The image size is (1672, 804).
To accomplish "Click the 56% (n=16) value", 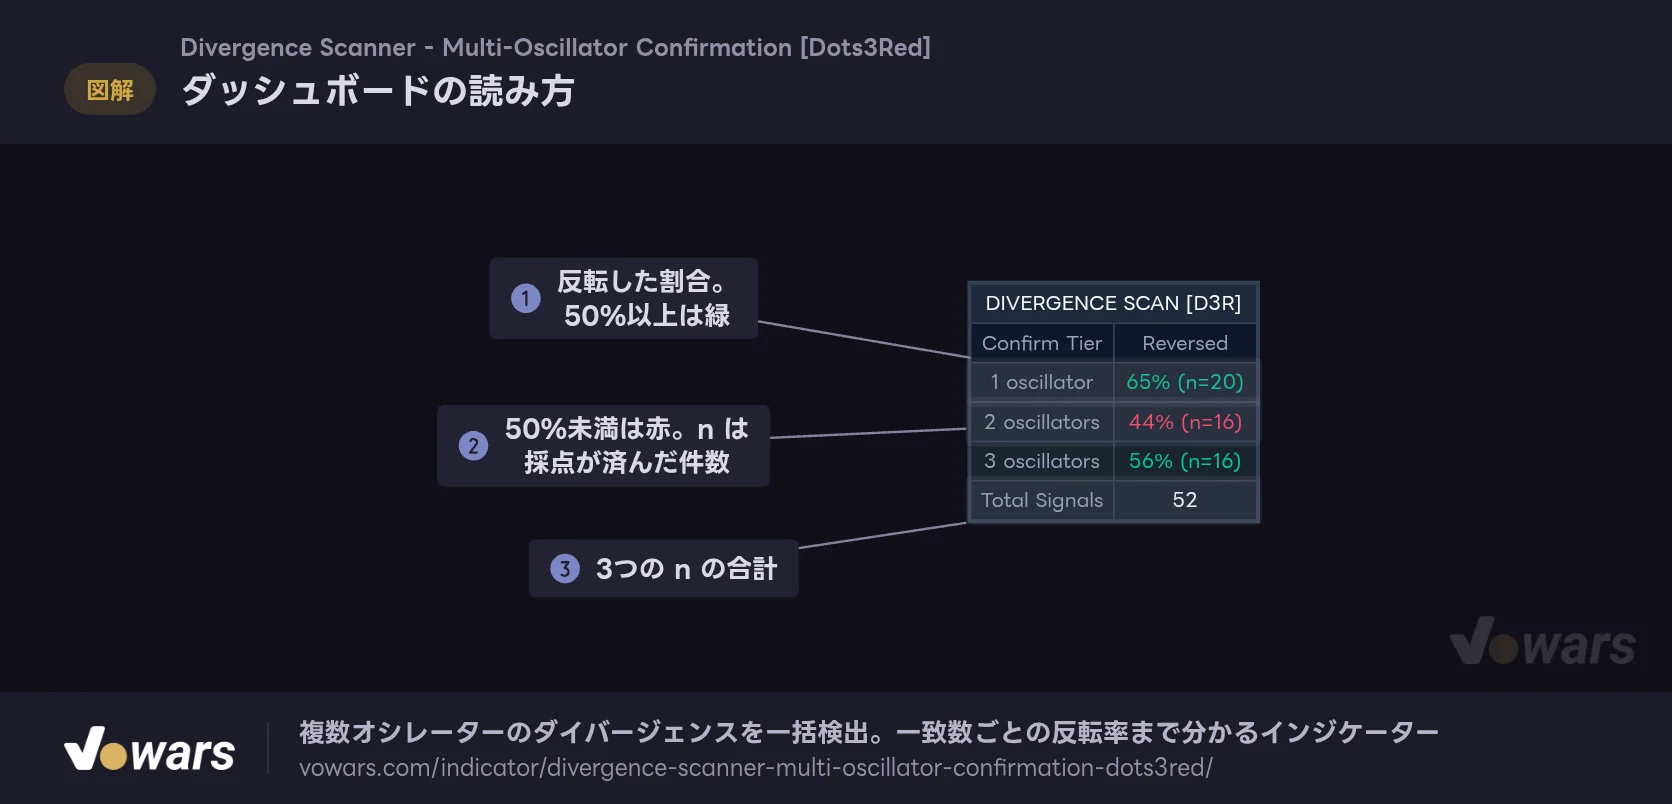I will pos(1185,461).
